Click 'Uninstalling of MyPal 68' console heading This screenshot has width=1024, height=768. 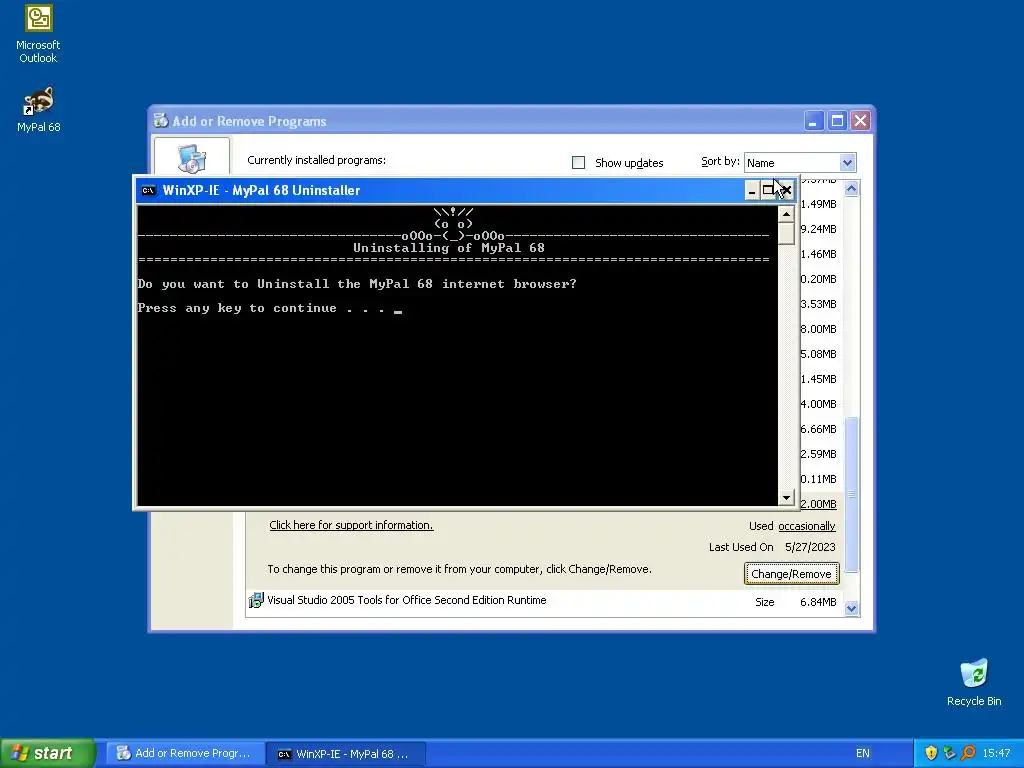coord(449,248)
